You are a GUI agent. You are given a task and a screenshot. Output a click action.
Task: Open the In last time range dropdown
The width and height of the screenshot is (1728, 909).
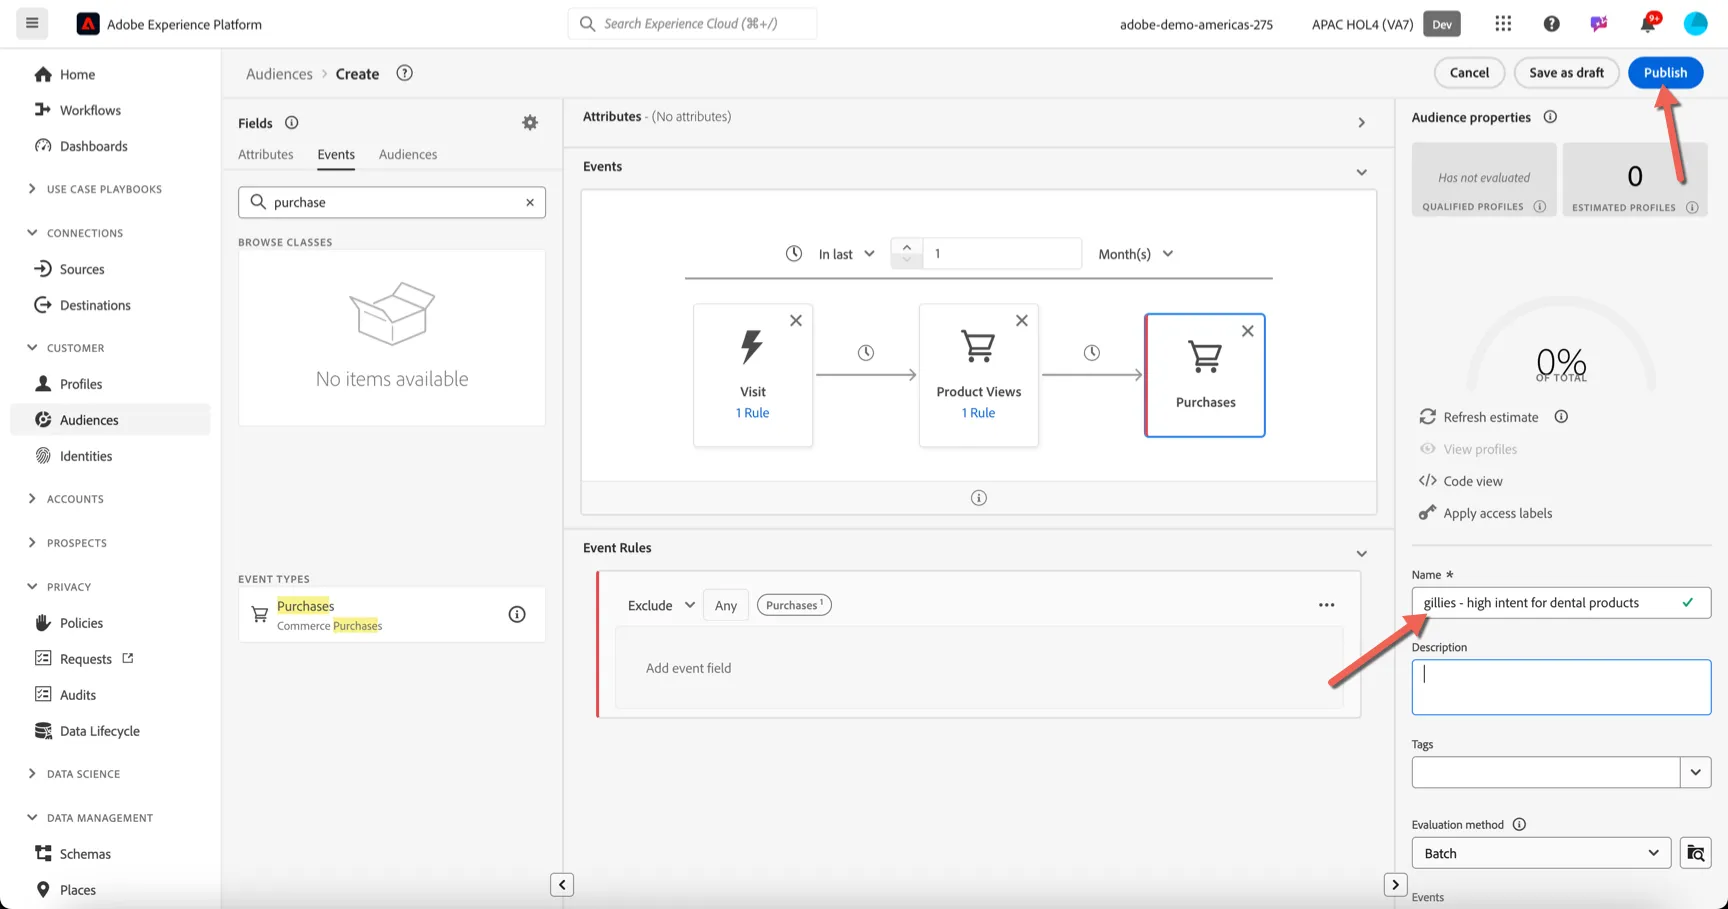(x=846, y=254)
